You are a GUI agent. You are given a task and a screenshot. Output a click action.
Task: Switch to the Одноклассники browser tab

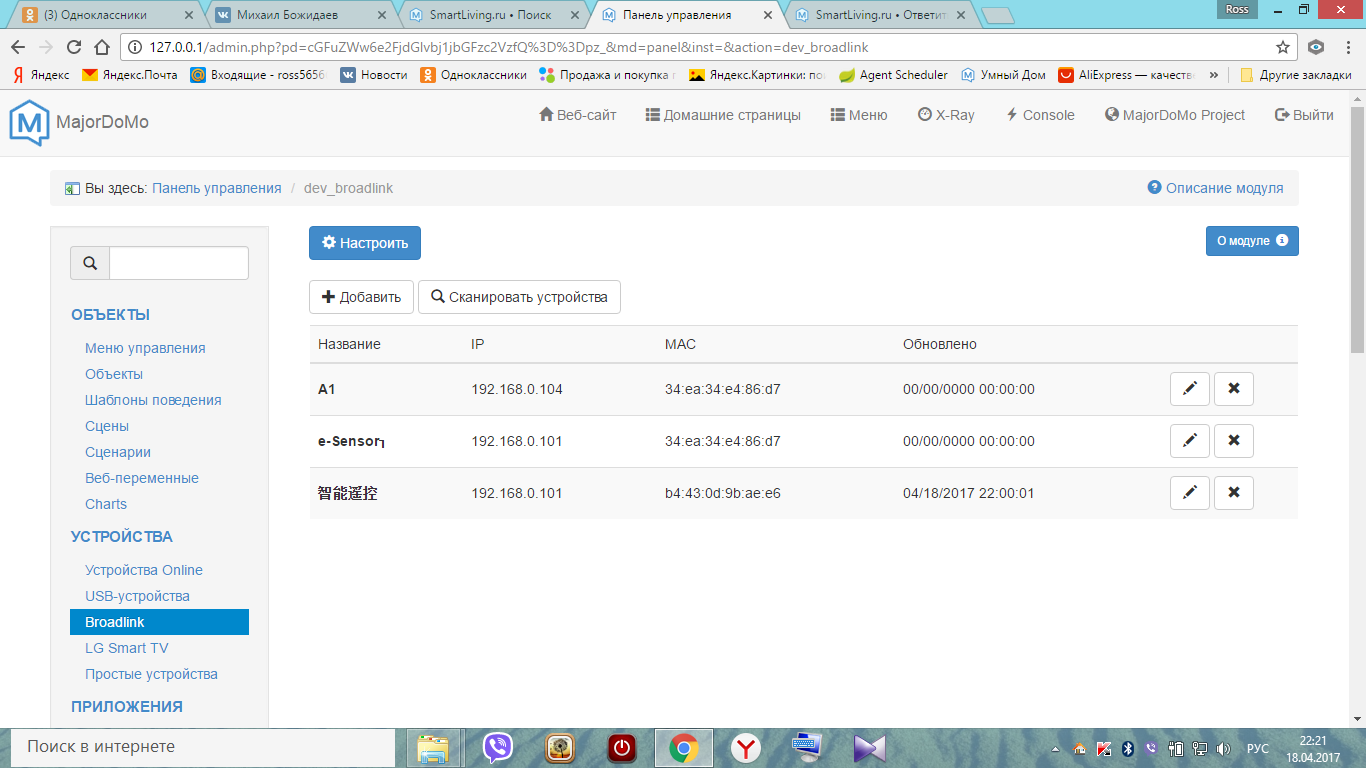(x=105, y=15)
